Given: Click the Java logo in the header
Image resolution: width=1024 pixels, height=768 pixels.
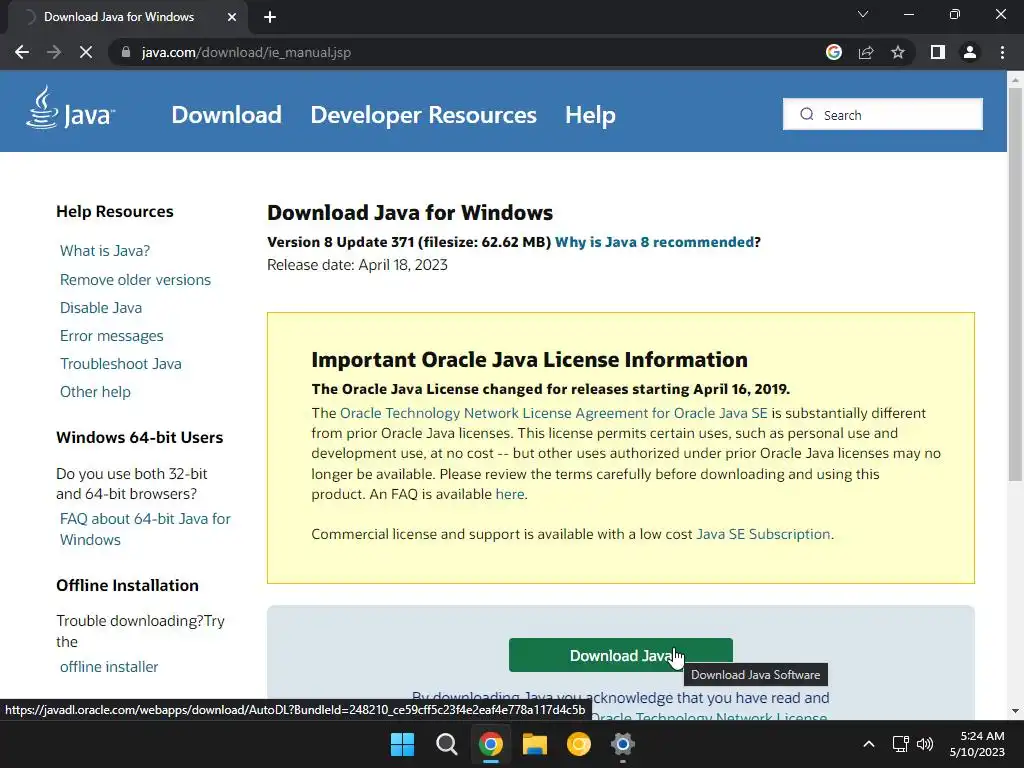Looking at the screenshot, I should point(71,108).
